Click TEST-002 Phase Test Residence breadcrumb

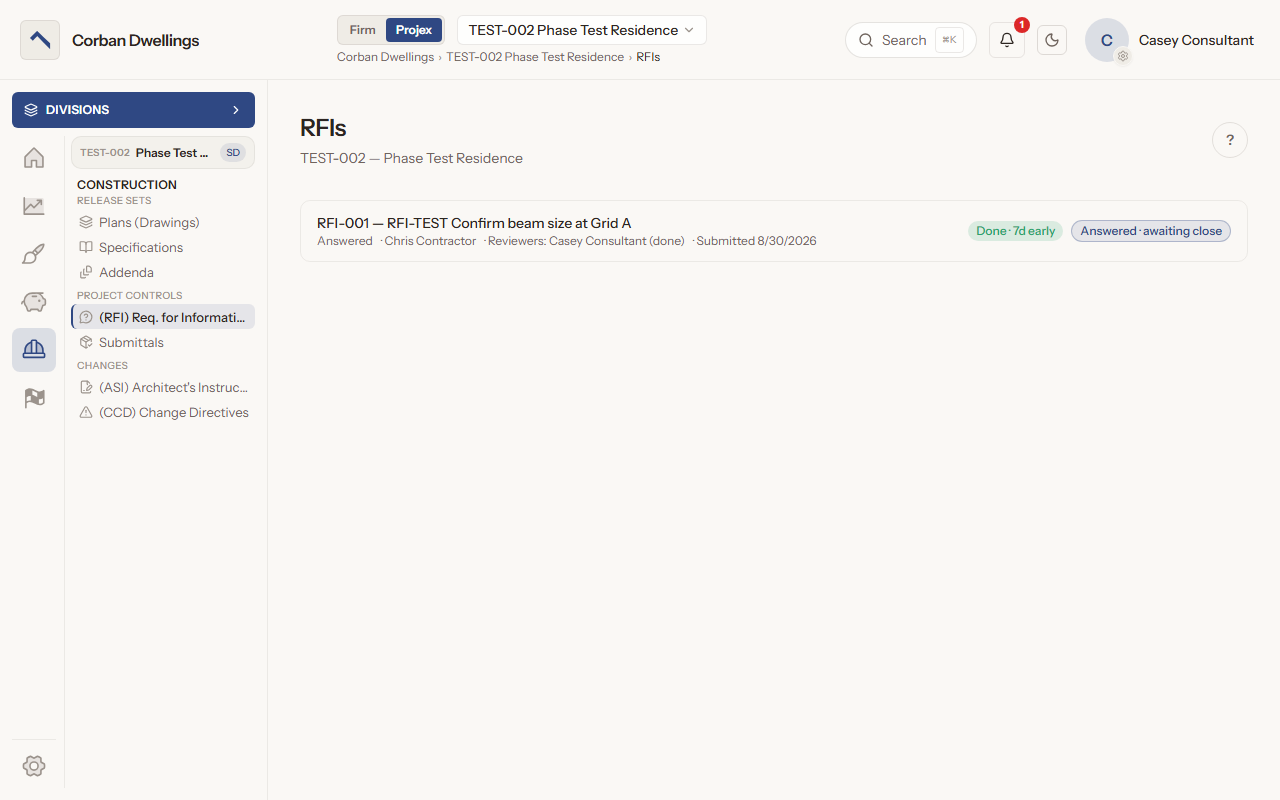click(535, 57)
